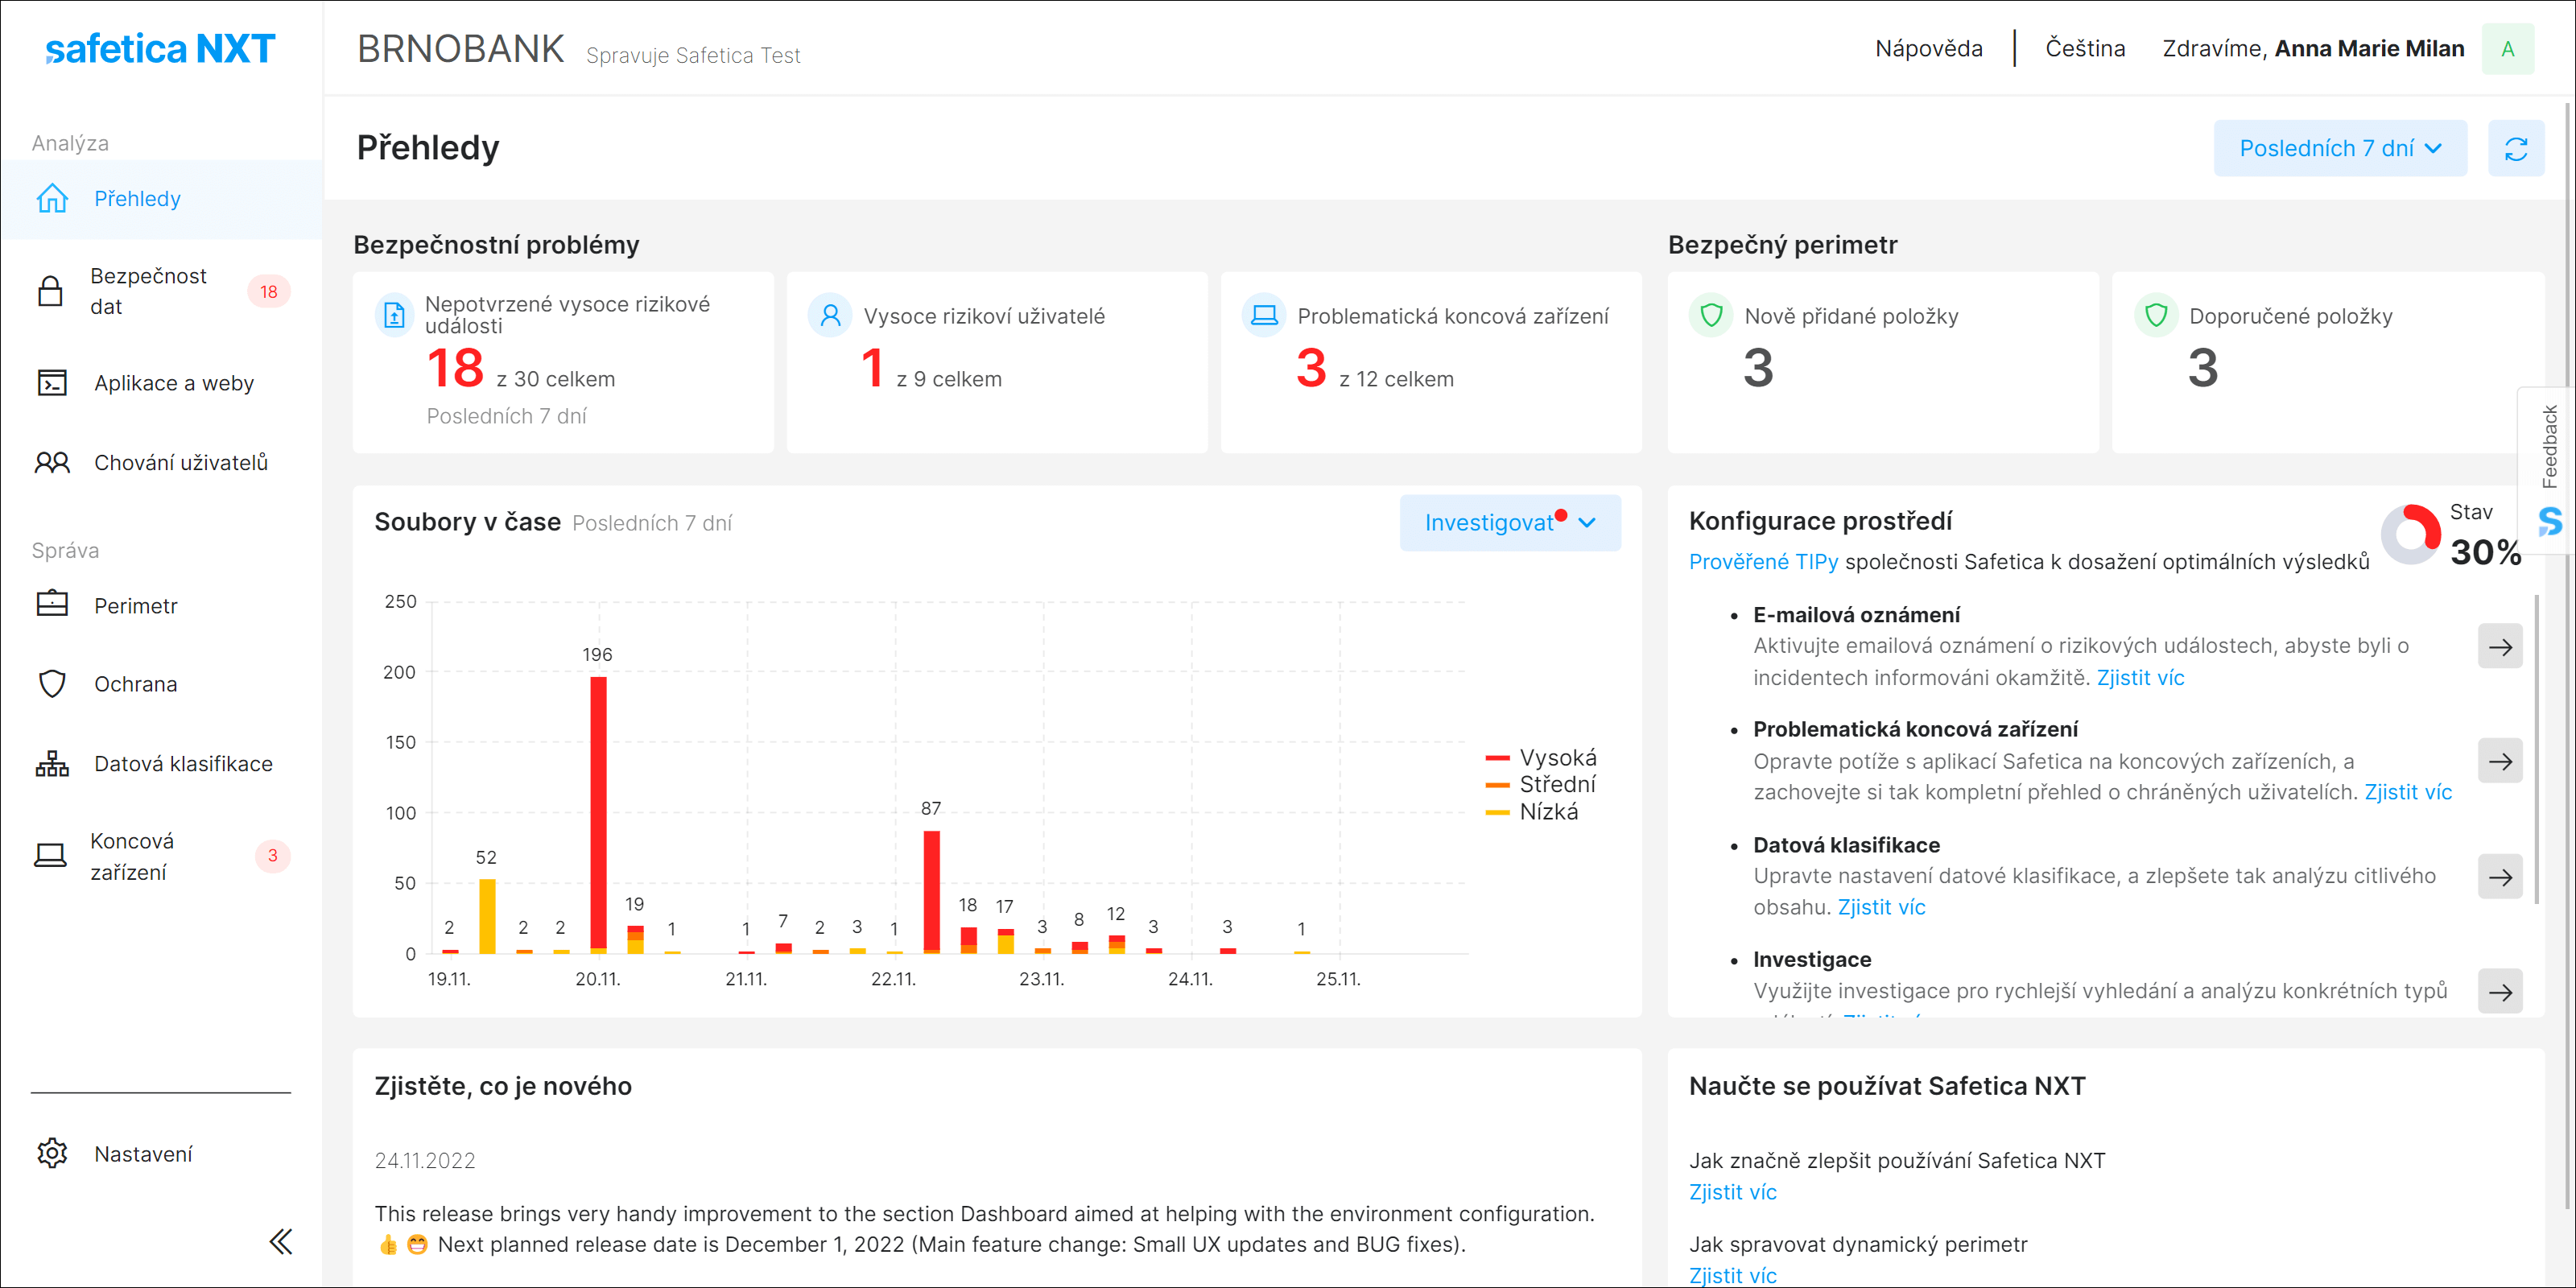Viewport: 2576px width, 1288px height.
Task: Click the release date 24.11.2022
Action: 425,1160
